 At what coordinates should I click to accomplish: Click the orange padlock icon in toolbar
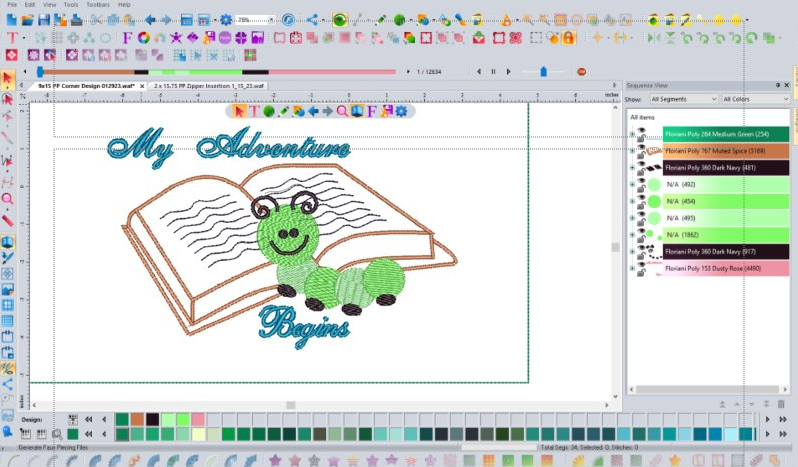click(x=568, y=37)
